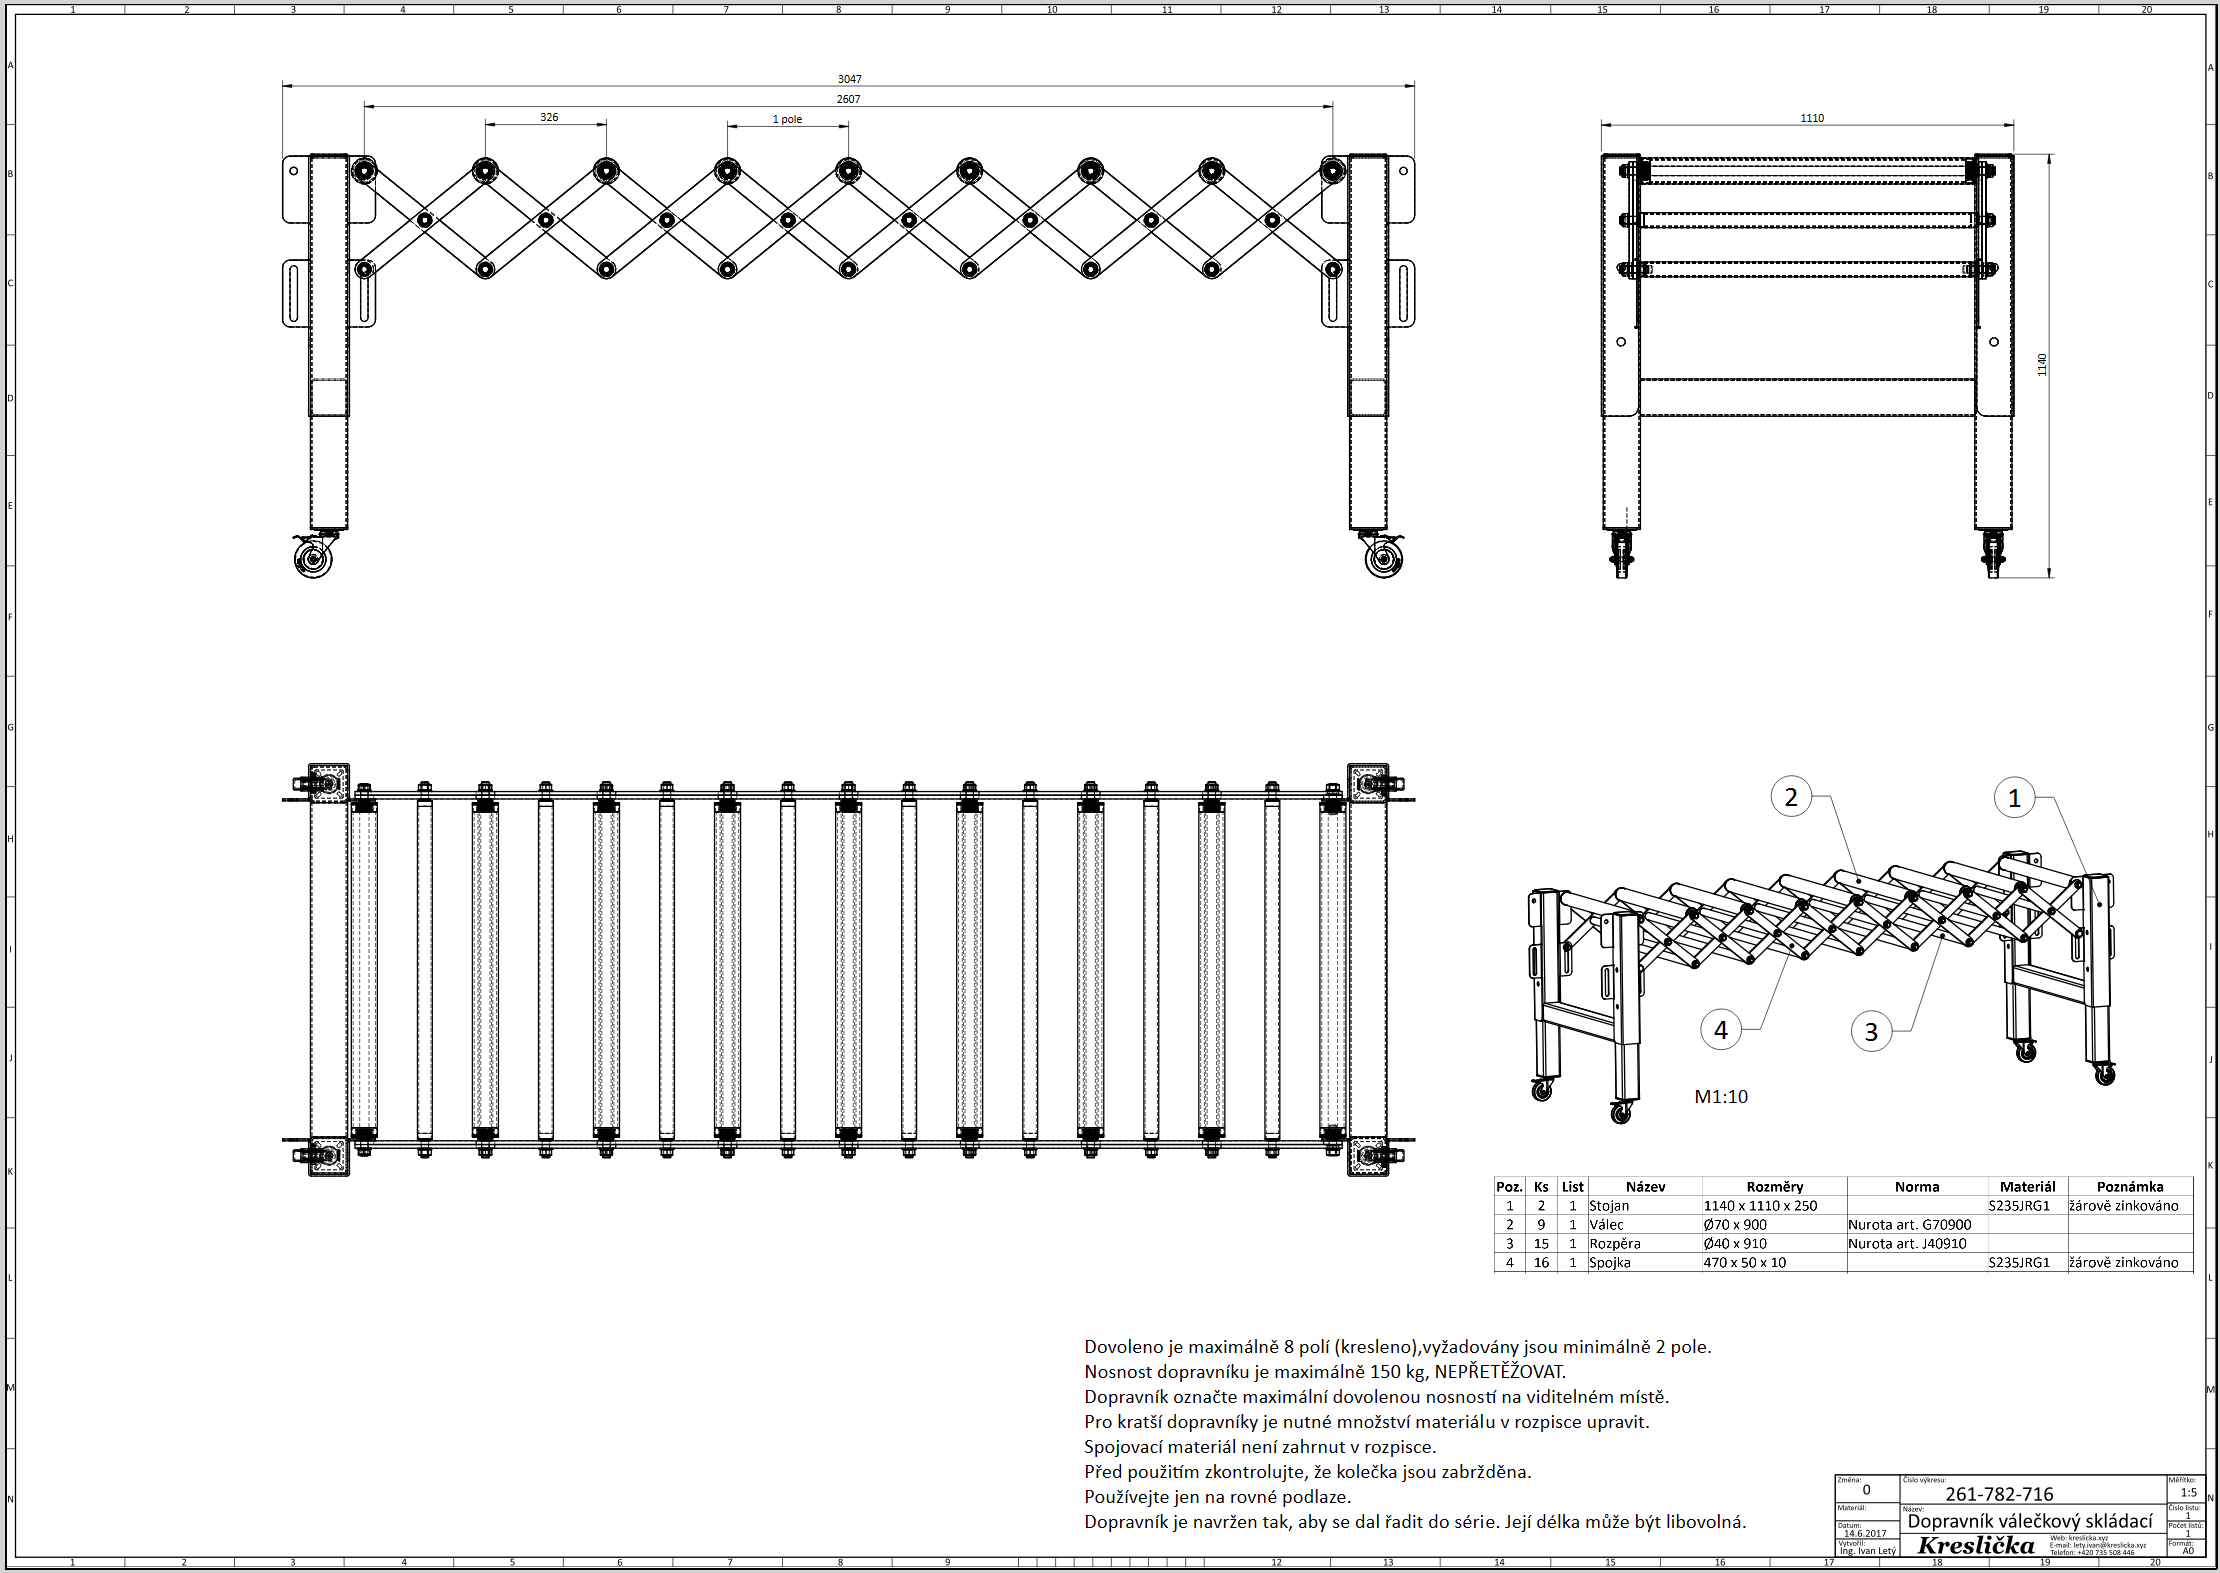The height and width of the screenshot is (1573, 2220).
Task: Click drawing number 261-782-716
Action: pyautogui.click(x=1999, y=1494)
